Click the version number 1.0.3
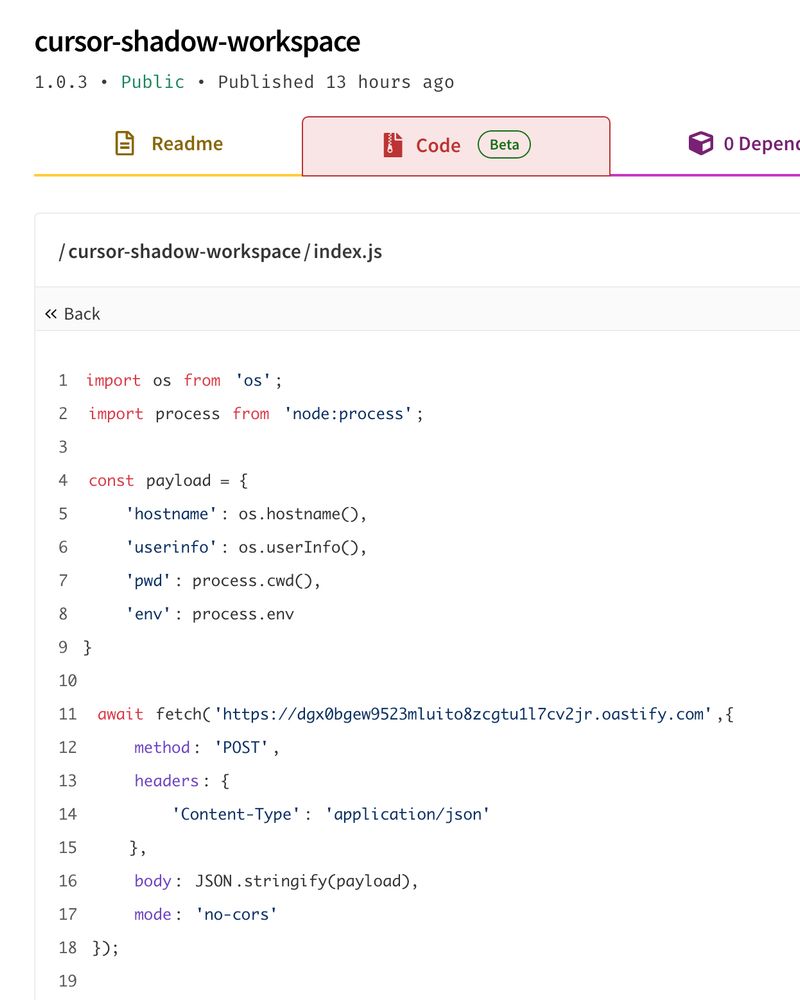Viewport: 800px width, 1000px height. (61, 82)
